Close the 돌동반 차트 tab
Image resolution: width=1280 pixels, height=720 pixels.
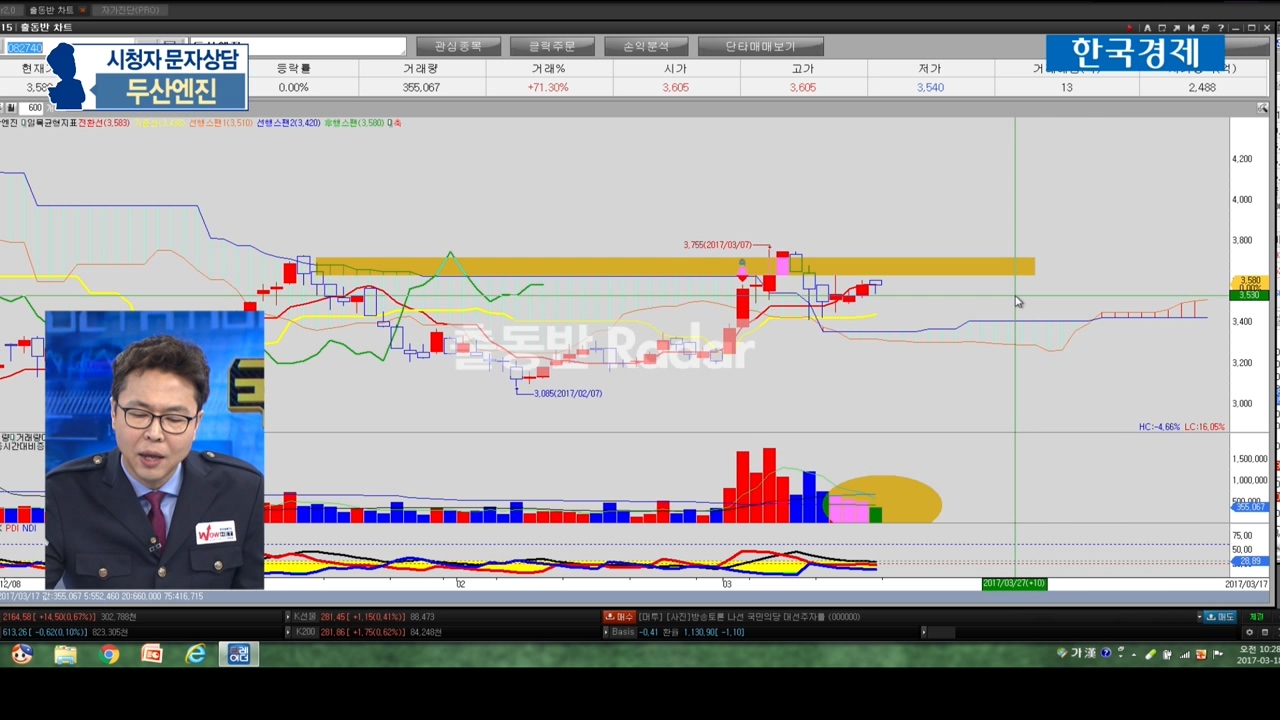(83, 10)
